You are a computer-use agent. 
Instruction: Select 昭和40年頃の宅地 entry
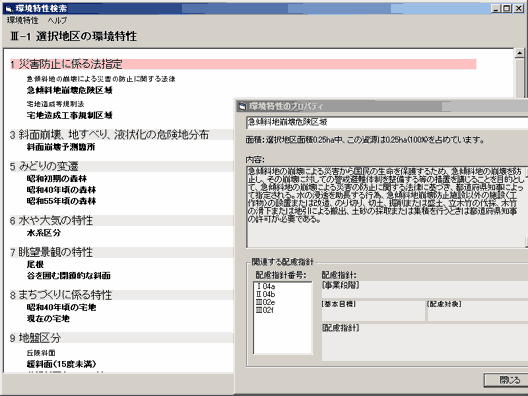[61, 307]
